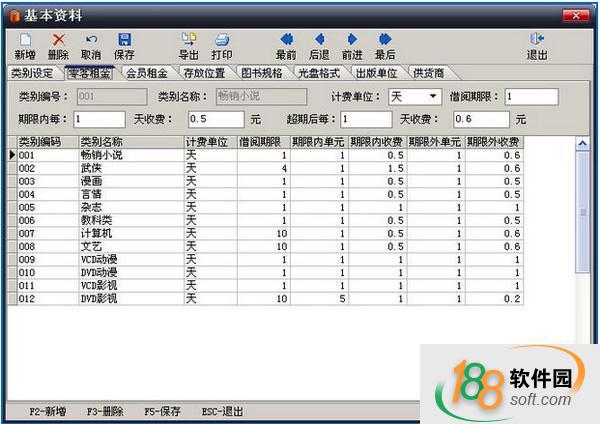
Task: Switch to the 图书规格 tab
Action: (x=262, y=73)
